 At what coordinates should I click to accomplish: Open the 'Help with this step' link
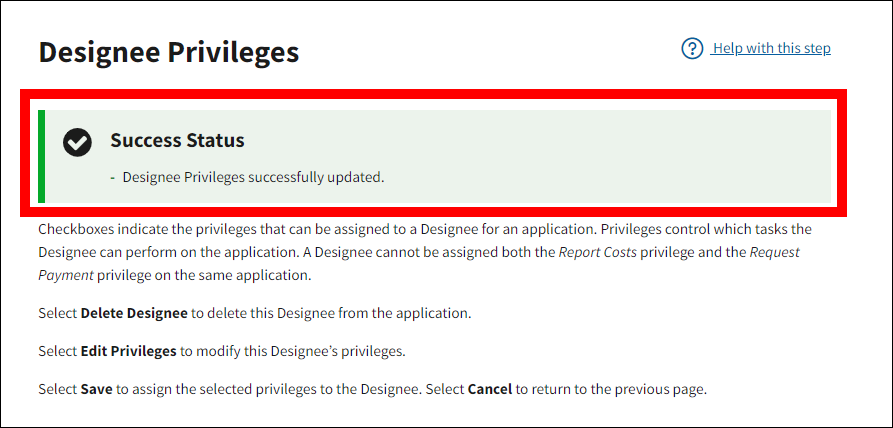[x=771, y=48]
